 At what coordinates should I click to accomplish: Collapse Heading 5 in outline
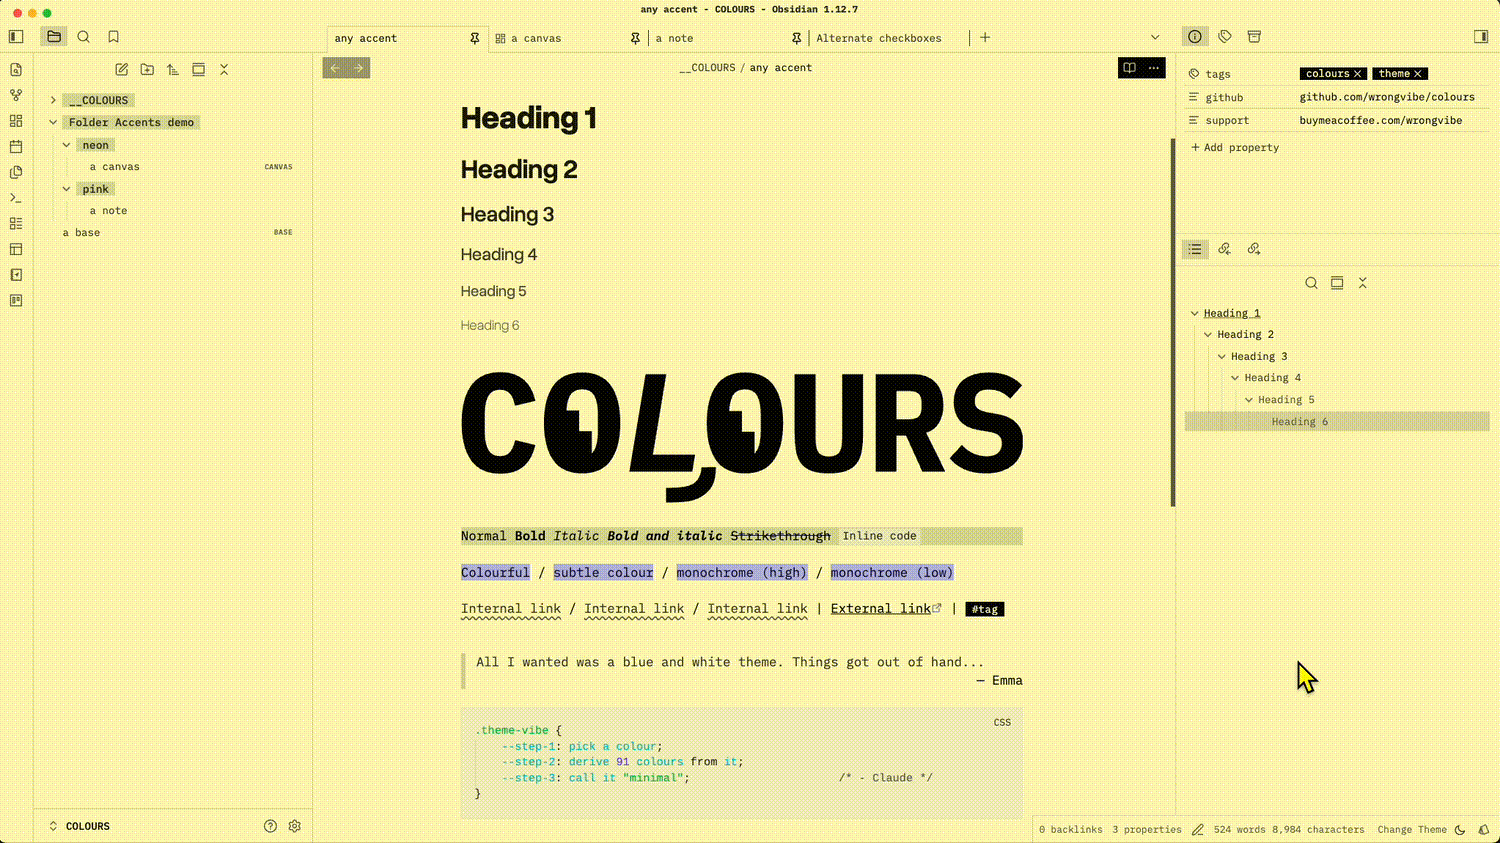pyautogui.click(x=1249, y=400)
